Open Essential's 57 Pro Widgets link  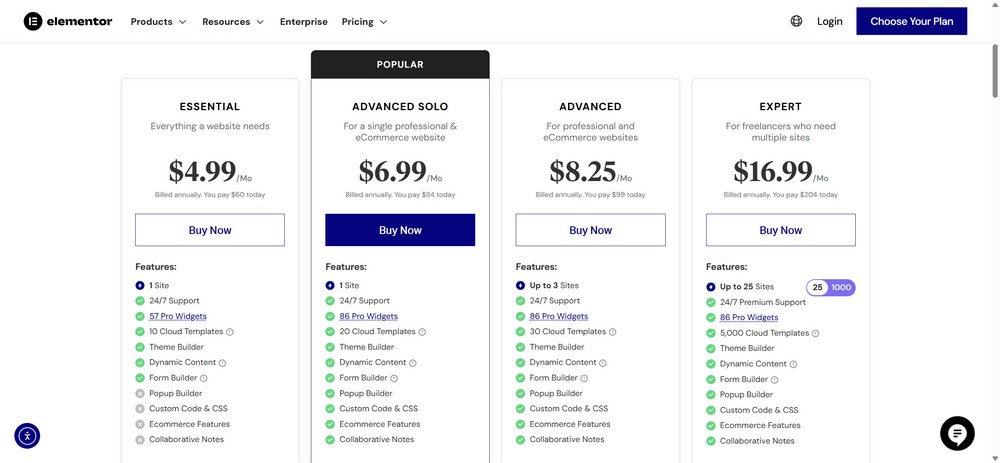tap(178, 316)
